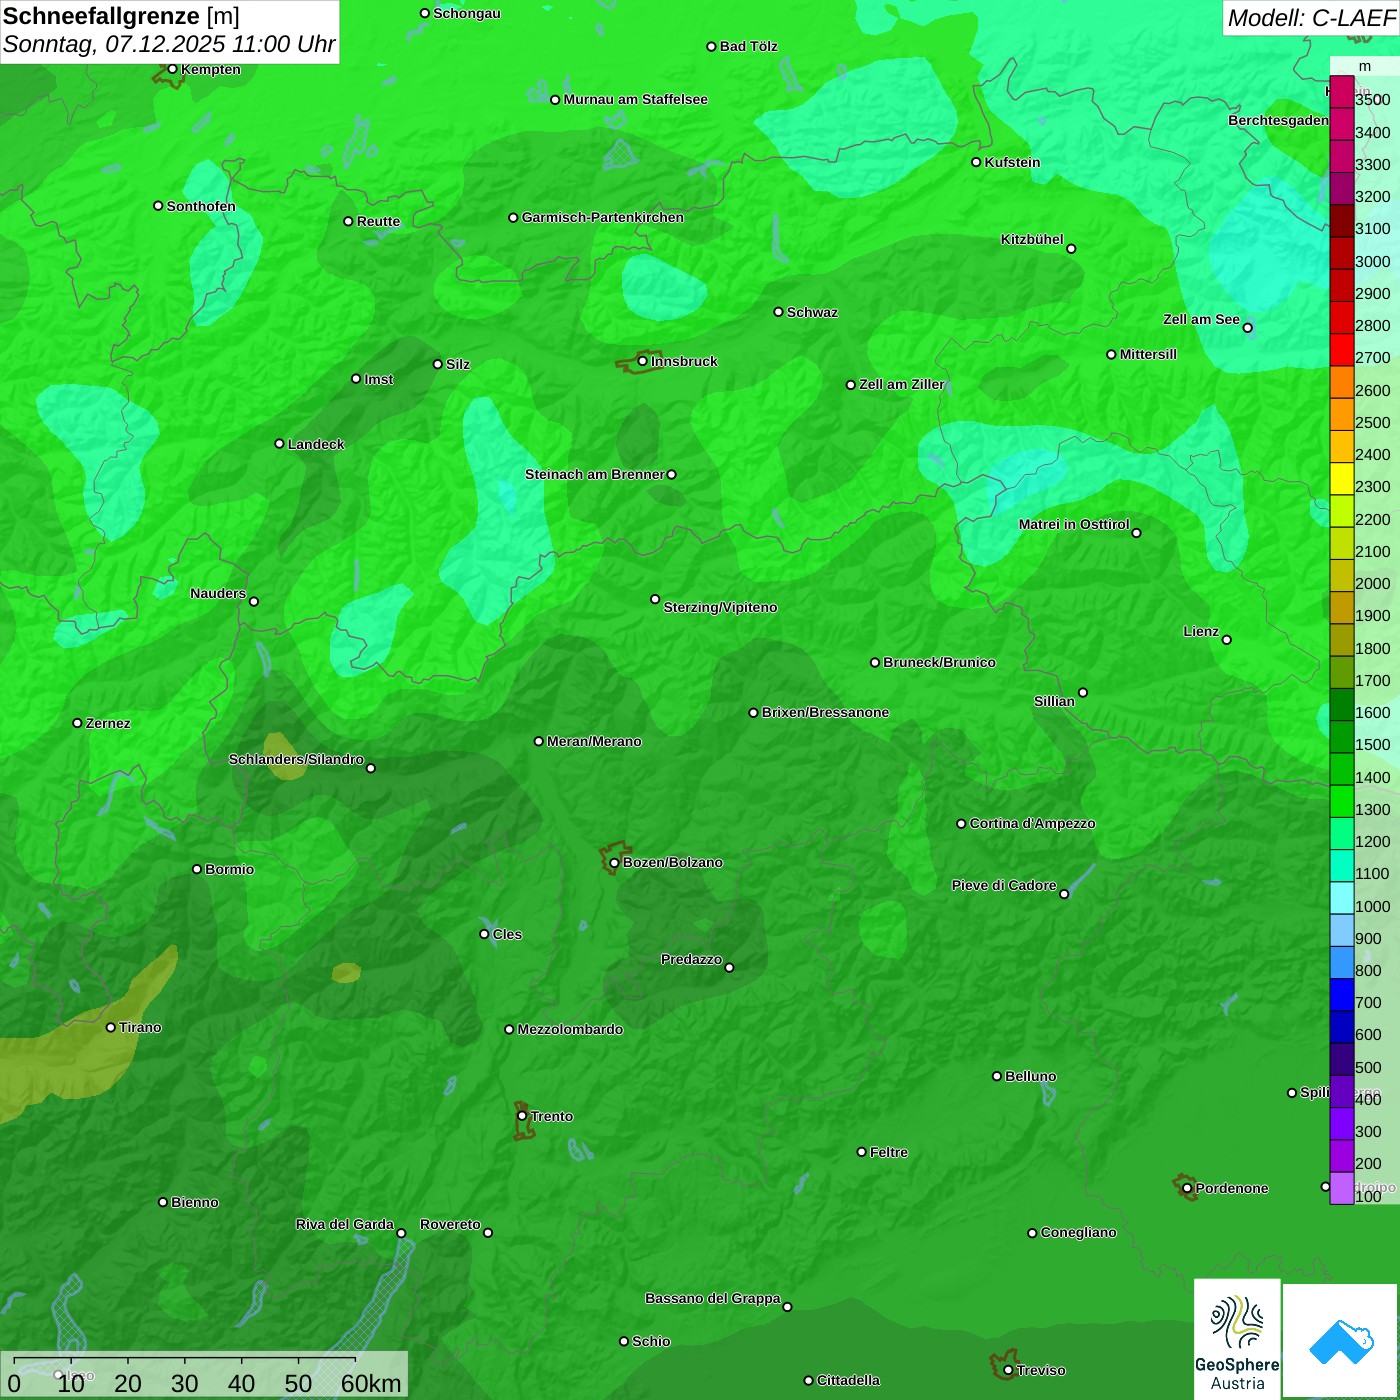Click the Schio label
1400x1400 pixels.
pos(652,1342)
